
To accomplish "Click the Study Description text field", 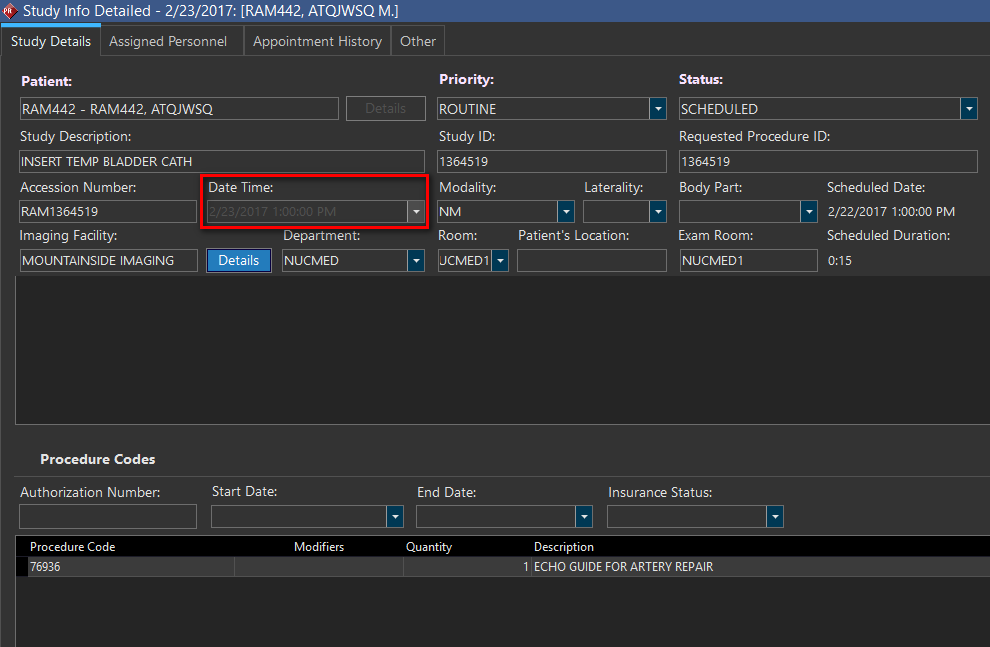I will point(222,161).
